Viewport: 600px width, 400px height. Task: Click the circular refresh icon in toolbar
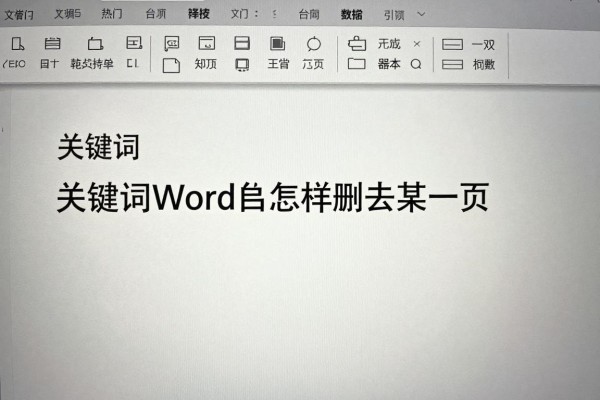coord(313,44)
